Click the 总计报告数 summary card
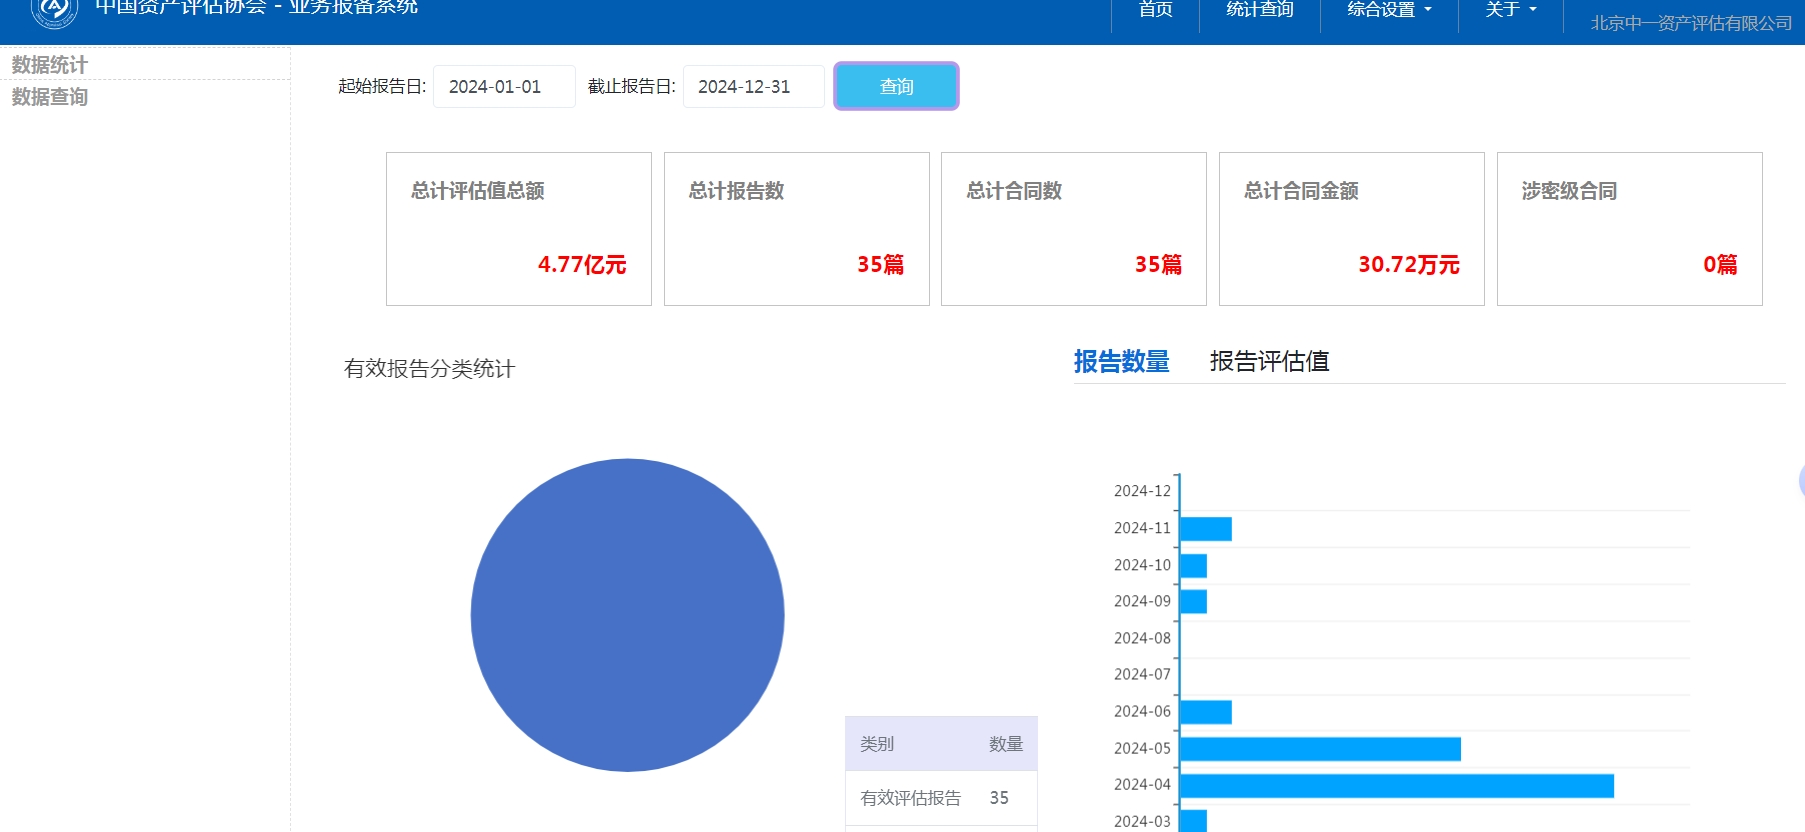This screenshot has height=832, width=1805. click(x=796, y=229)
